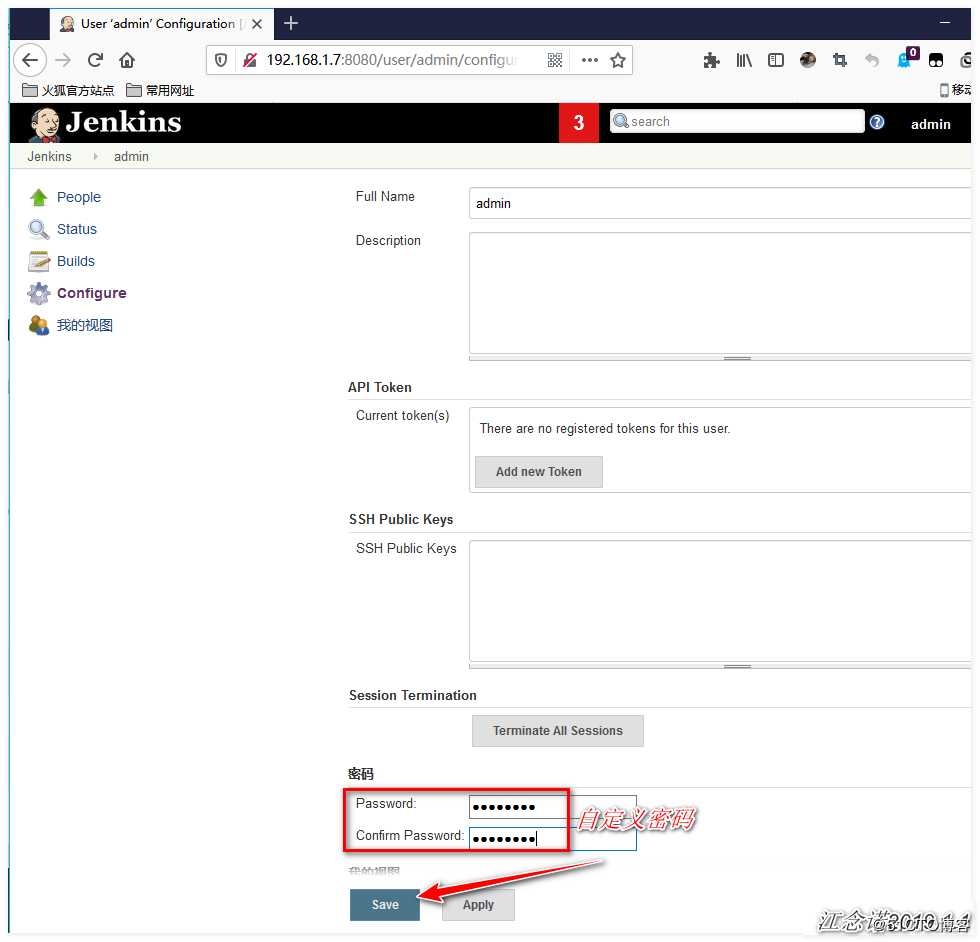Go to Jenkins breadcrumb root
The height and width of the screenshot is (942, 980).
pyautogui.click(x=49, y=156)
